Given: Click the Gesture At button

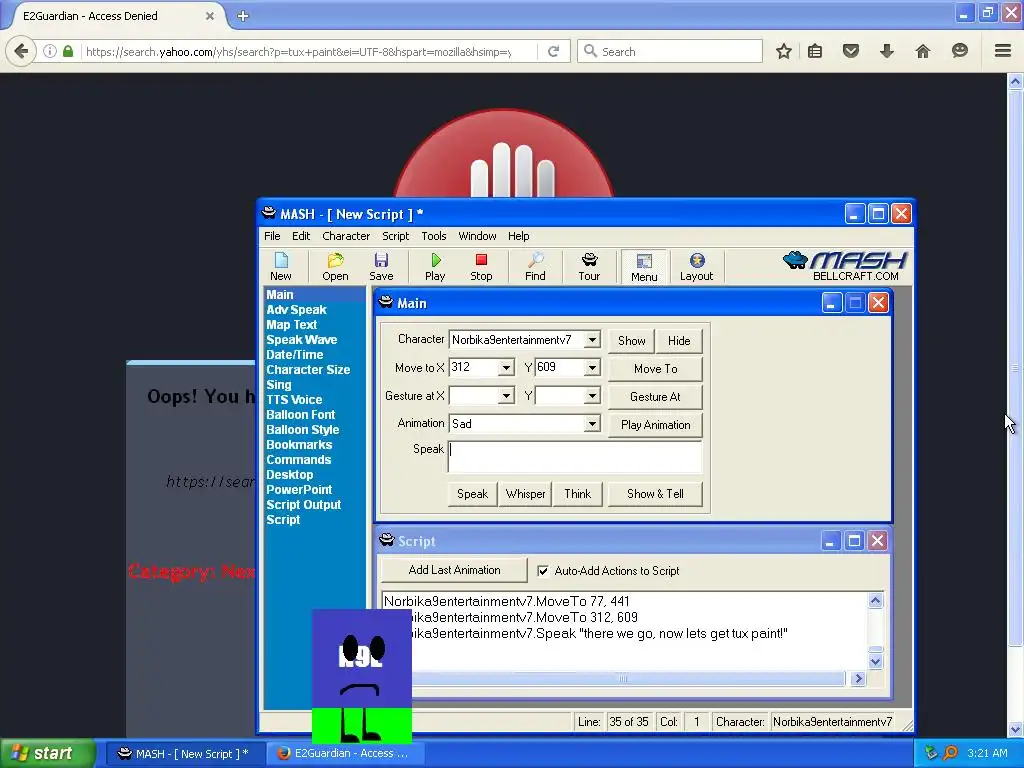Looking at the screenshot, I should [x=655, y=397].
